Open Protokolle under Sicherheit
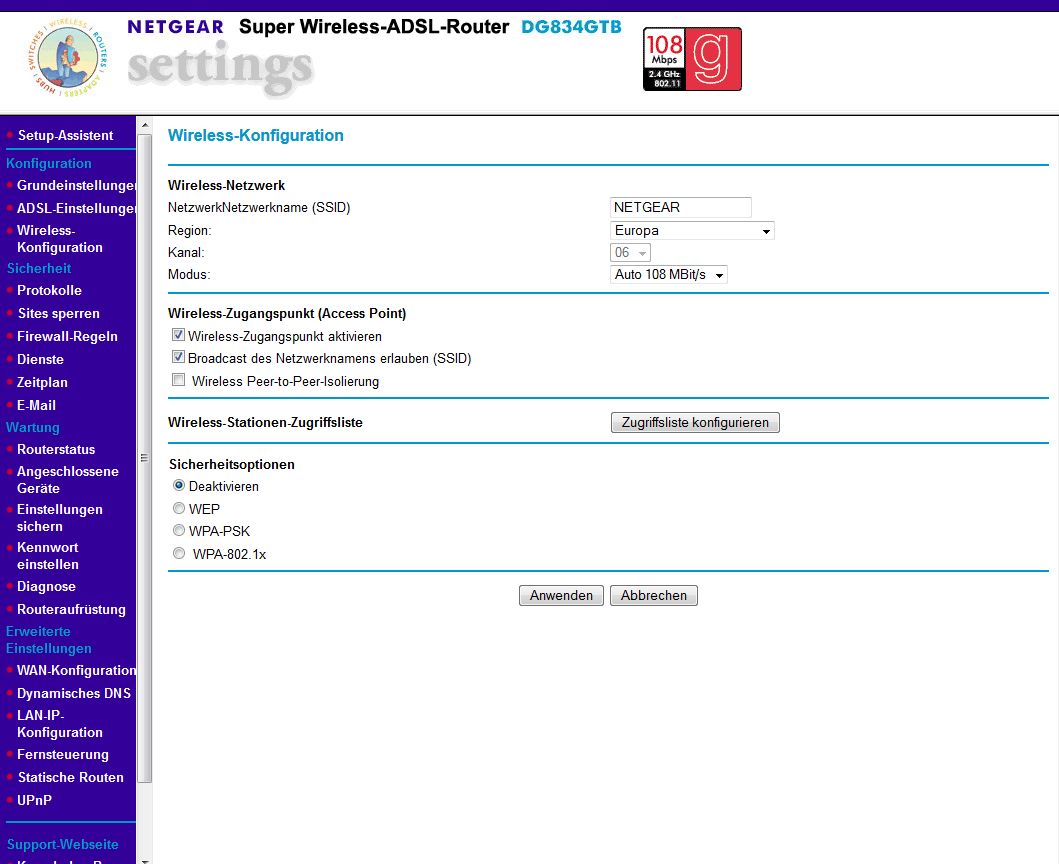 pos(49,290)
